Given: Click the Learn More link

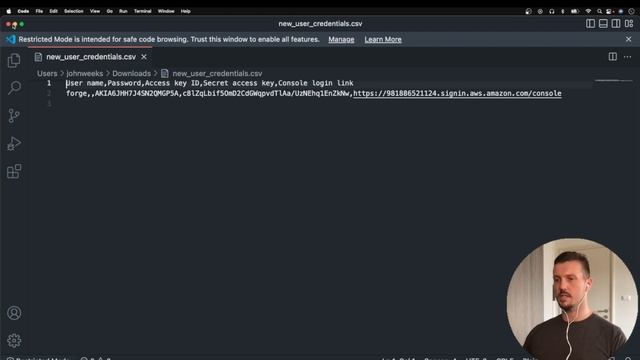Looking at the screenshot, I should [383, 40].
